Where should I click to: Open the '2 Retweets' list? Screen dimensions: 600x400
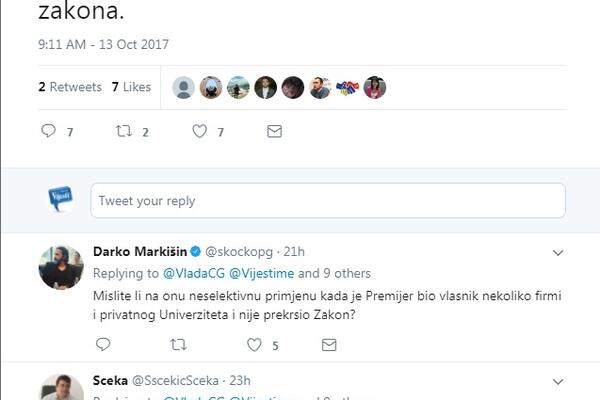[x=70, y=87]
